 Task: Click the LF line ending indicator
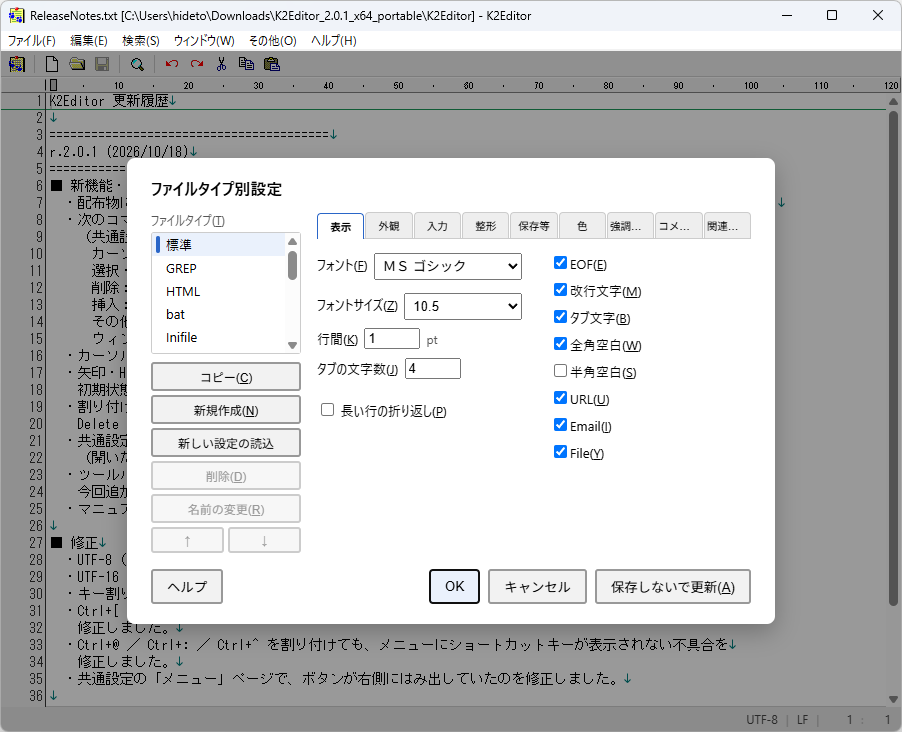(802, 719)
